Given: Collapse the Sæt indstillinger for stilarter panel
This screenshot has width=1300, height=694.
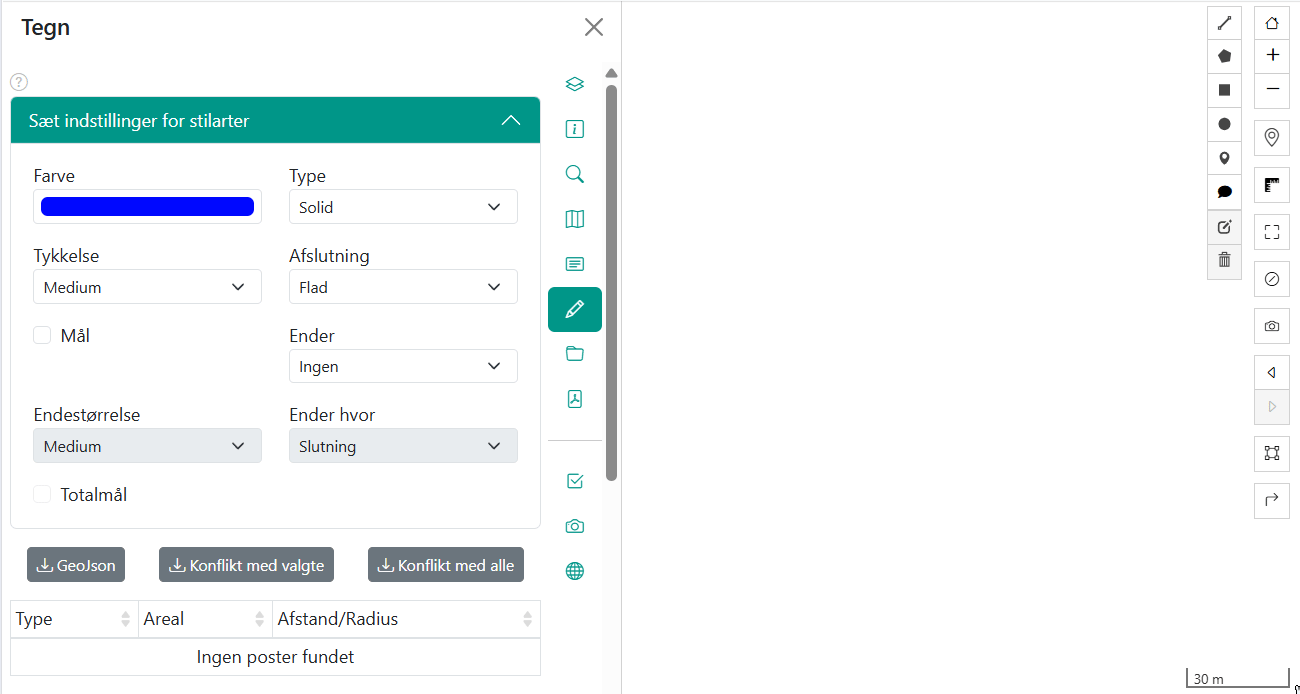Looking at the screenshot, I should [x=510, y=121].
